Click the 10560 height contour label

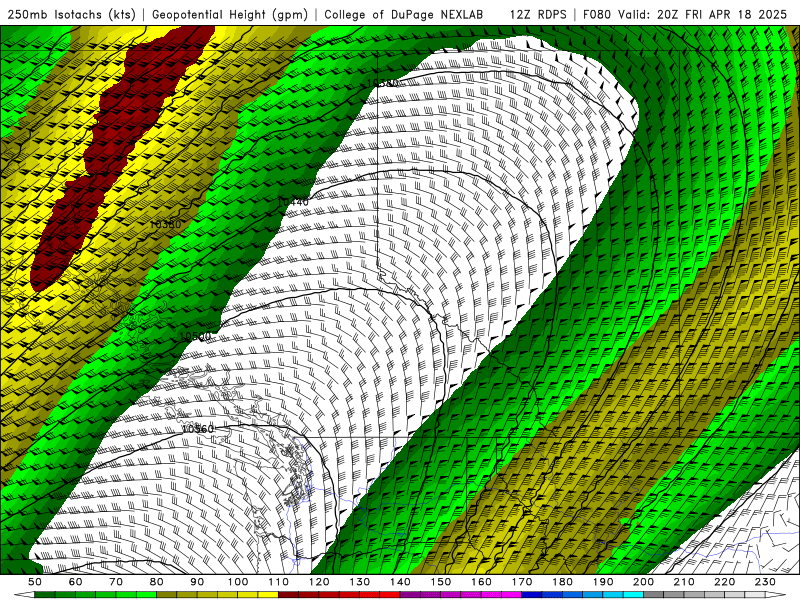click(198, 429)
